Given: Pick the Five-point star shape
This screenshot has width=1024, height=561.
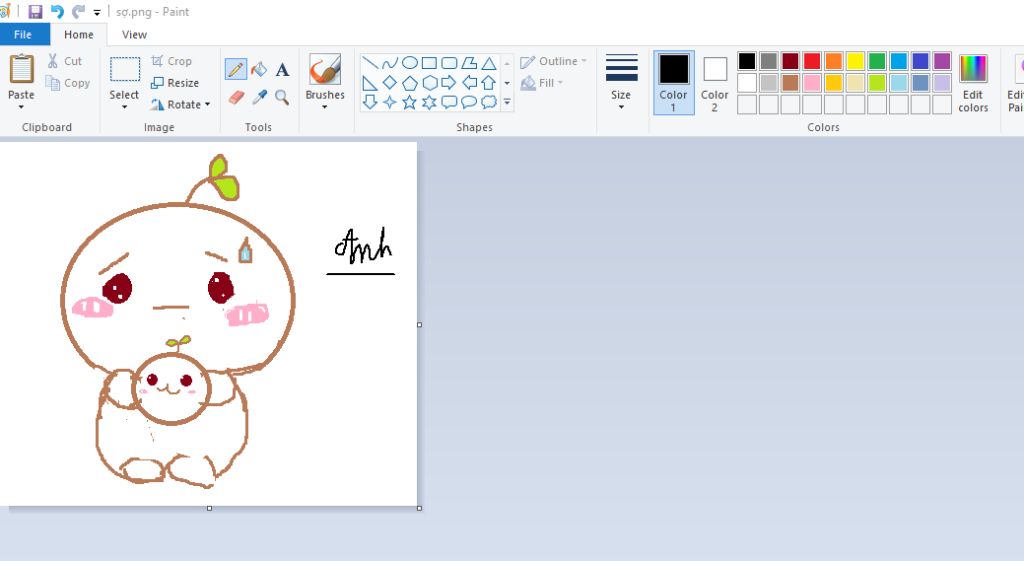Looking at the screenshot, I should (x=409, y=102).
